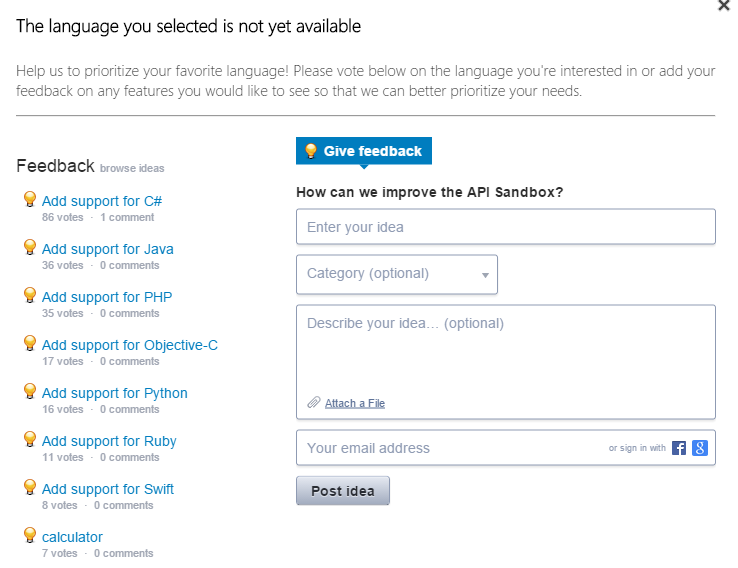
Task: Click the lightbulb icon beside C# idea
Action: [x=30, y=199]
